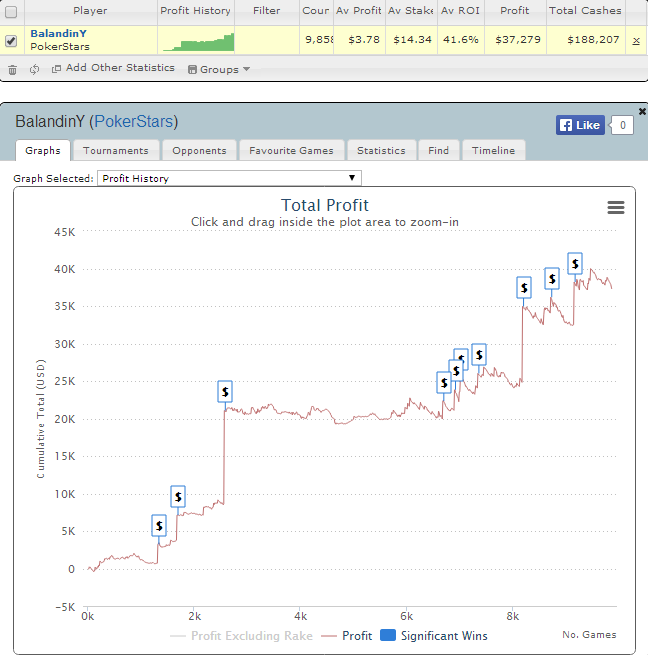Toggle the header select-all checkbox

(x=11, y=12)
